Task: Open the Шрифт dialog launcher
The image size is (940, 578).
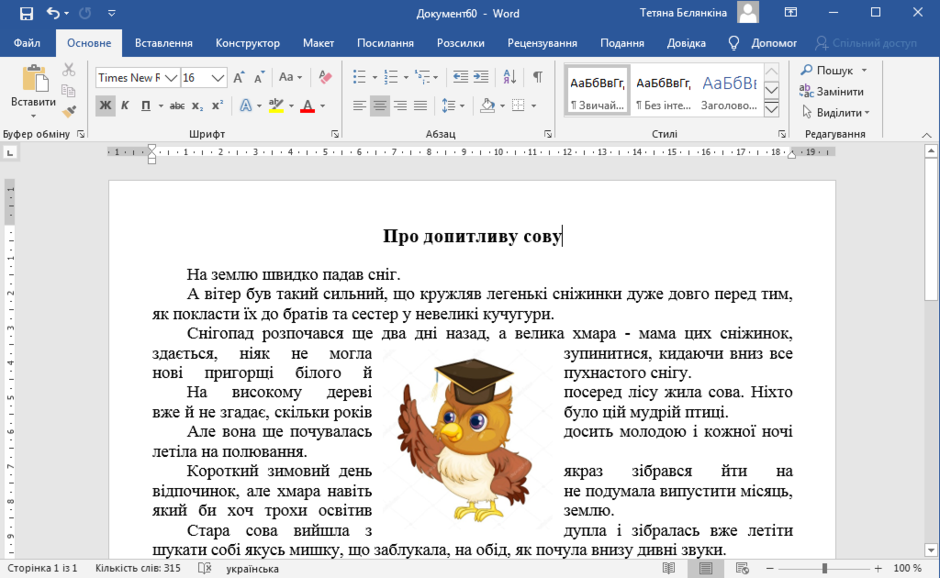Action: pos(335,134)
